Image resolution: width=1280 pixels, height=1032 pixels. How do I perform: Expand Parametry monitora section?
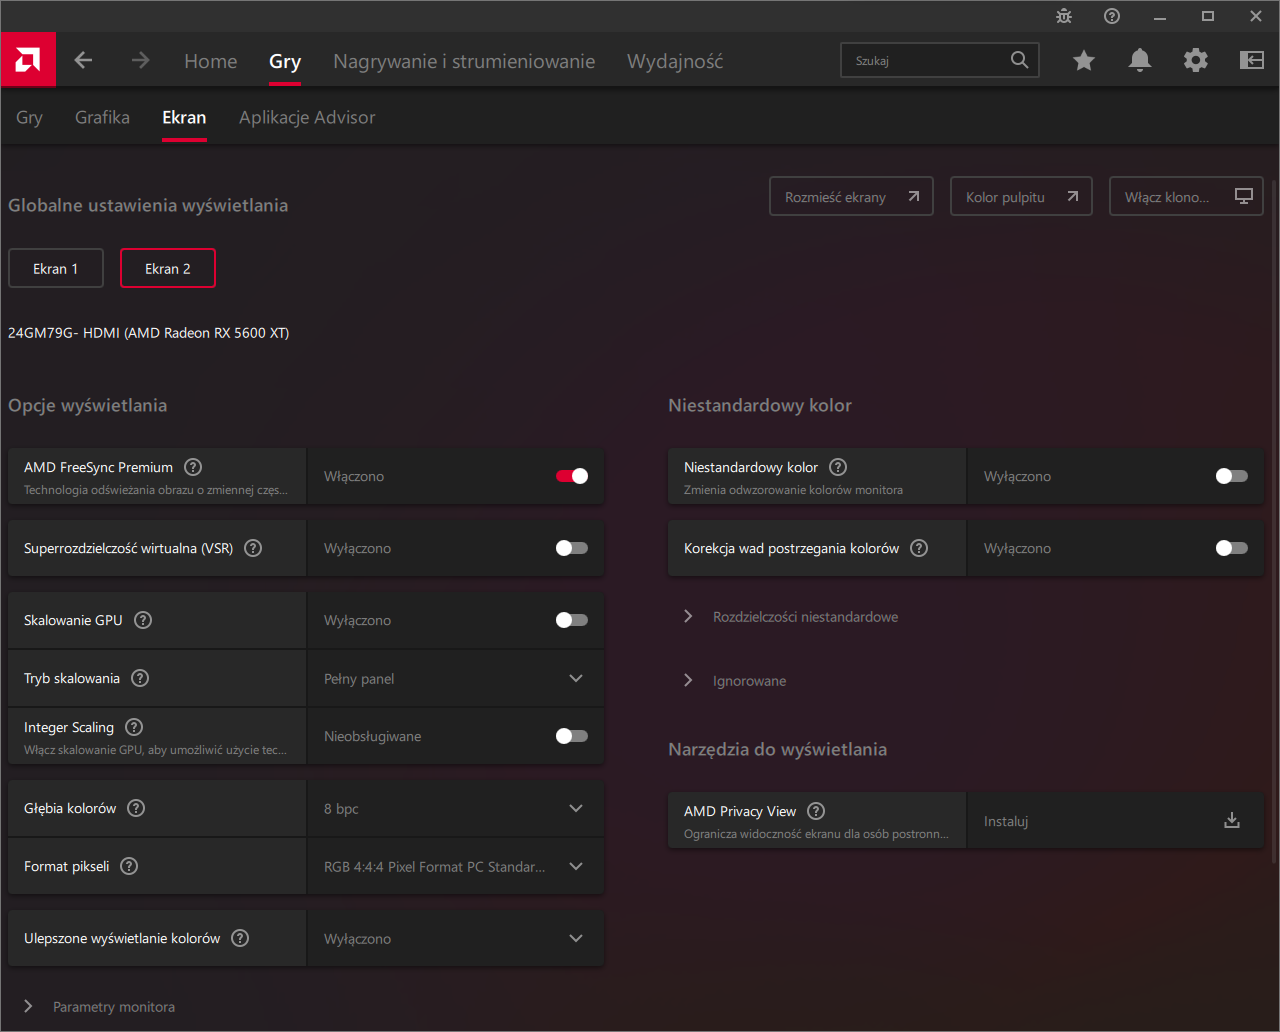pos(98,1006)
